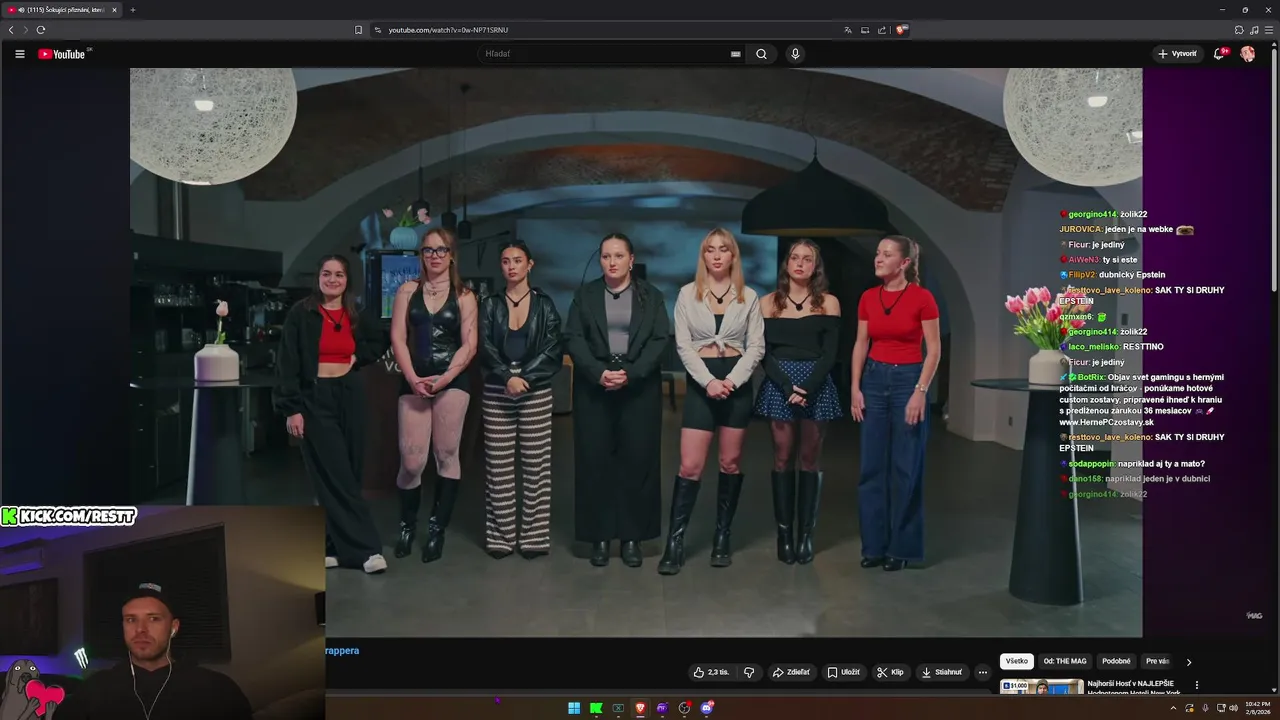1280x720 pixels.
Task: Create a clip with Klip button
Action: point(890,672)
